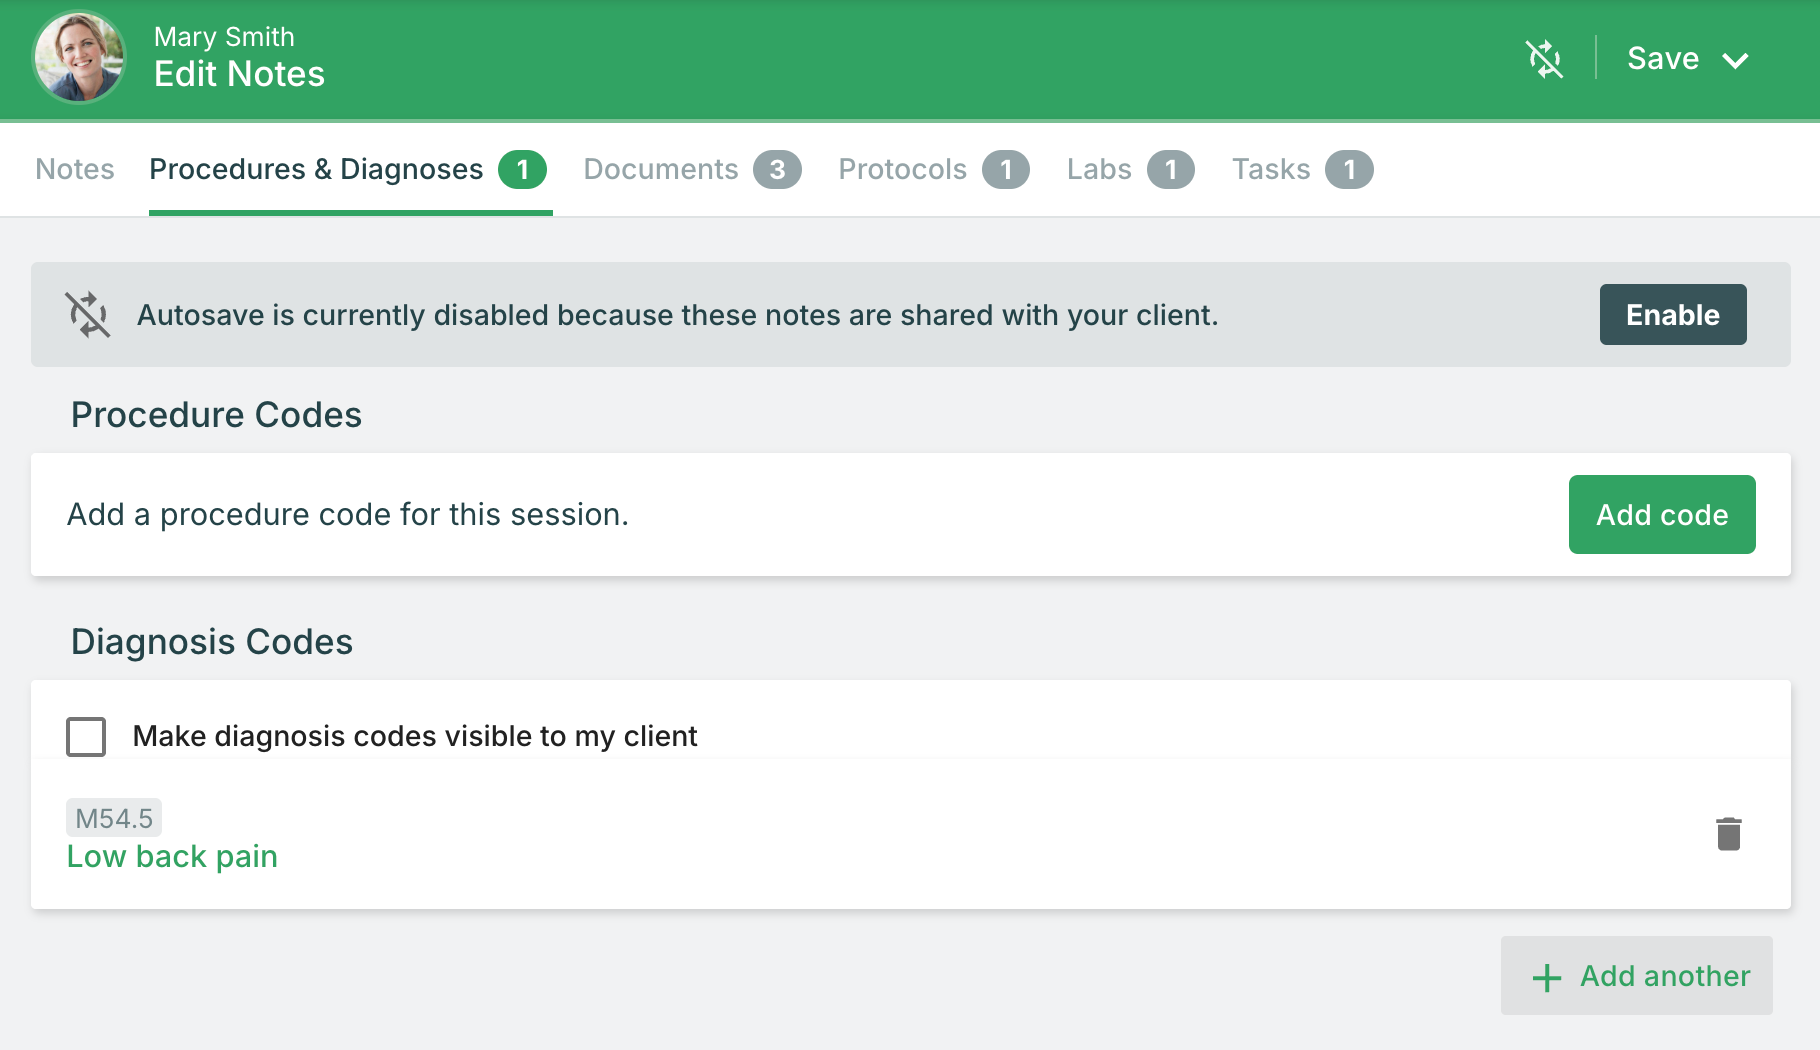This screenshot has height=1050, width=1820.
Task: Click the autosave-off icon in the banner
Action: [x=88, y=314]
